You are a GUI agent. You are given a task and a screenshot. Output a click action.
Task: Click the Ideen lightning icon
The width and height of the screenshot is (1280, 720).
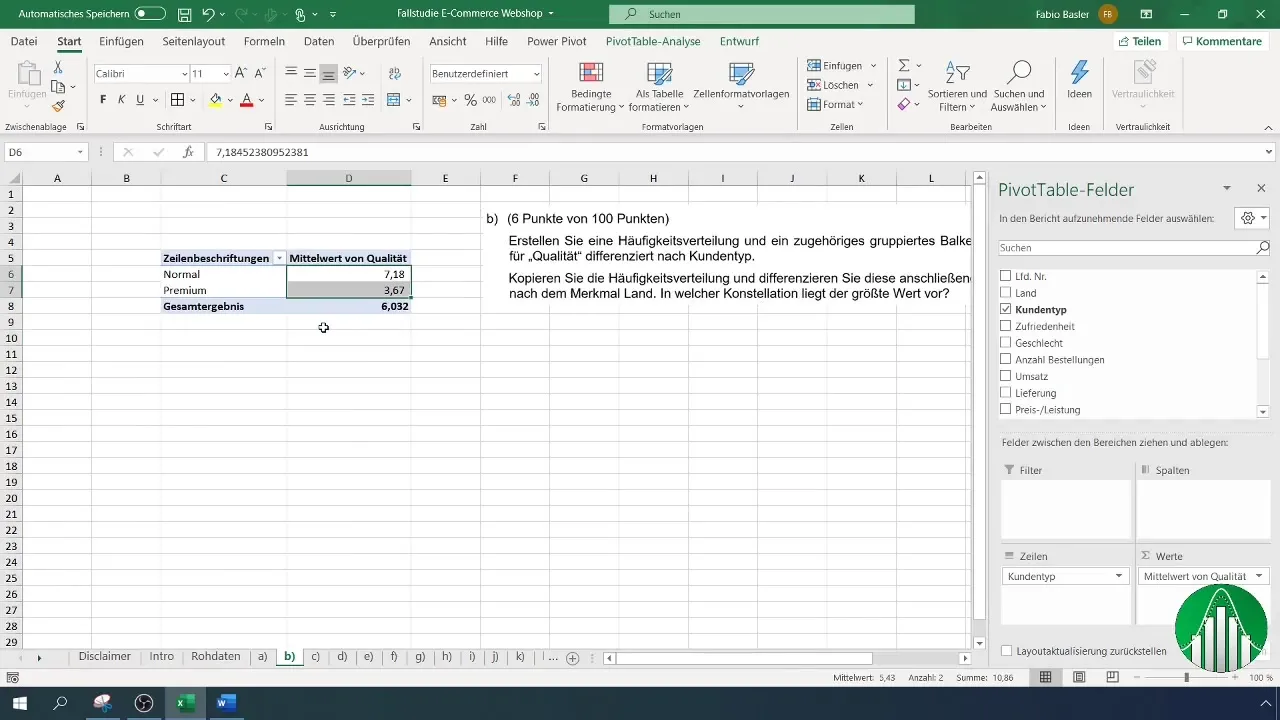(x=1079, y=80)
